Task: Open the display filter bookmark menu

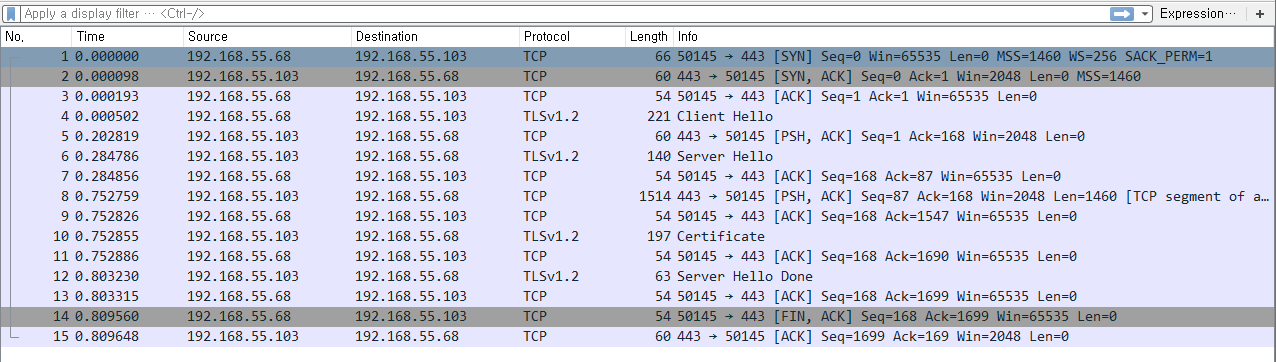Action: [11, 14]
